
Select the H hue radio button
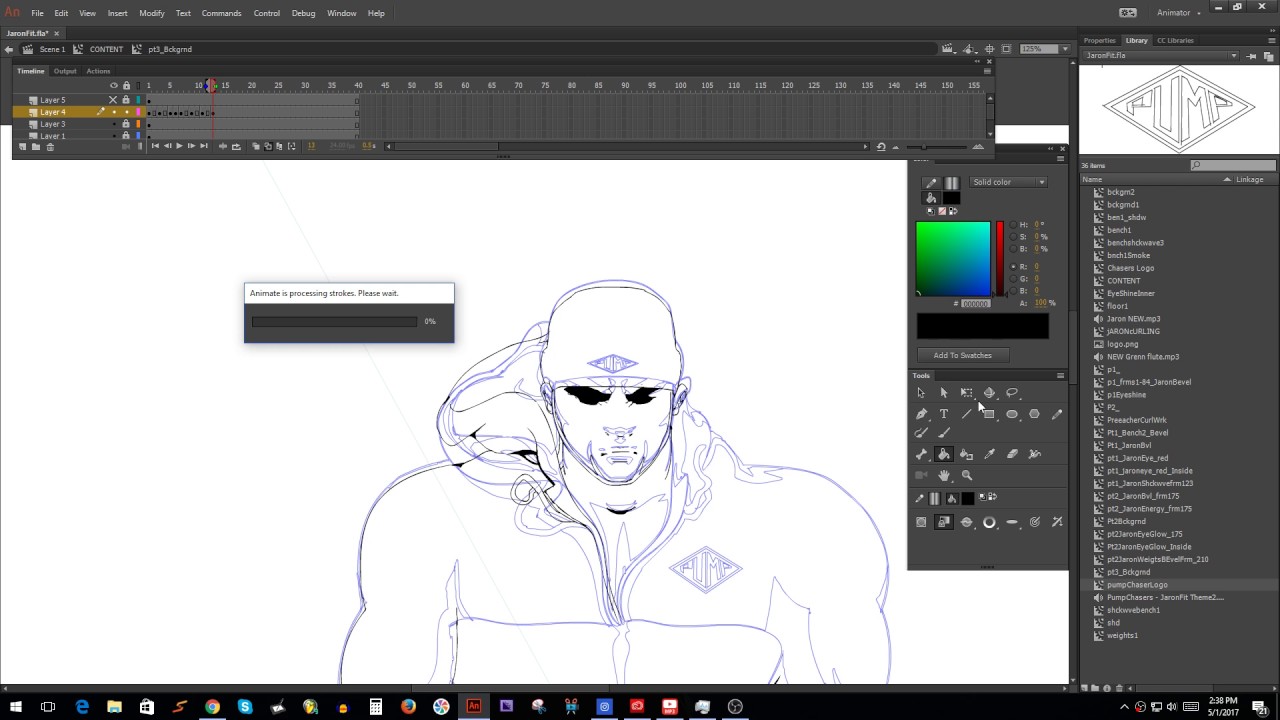1012,225
